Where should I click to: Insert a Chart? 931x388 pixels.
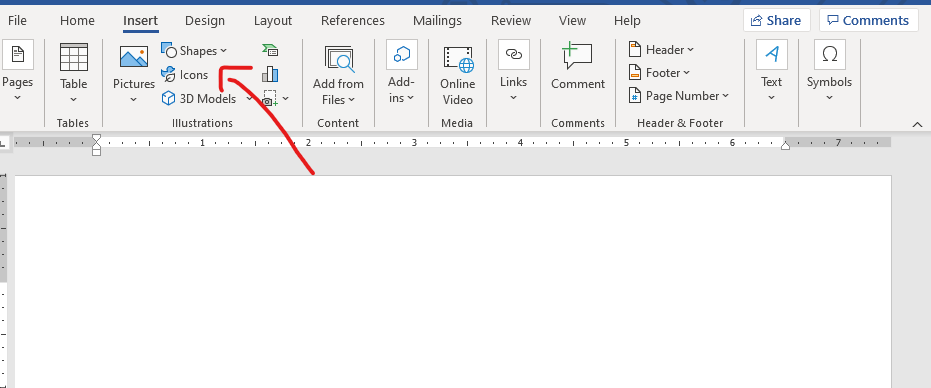[270, 74]
